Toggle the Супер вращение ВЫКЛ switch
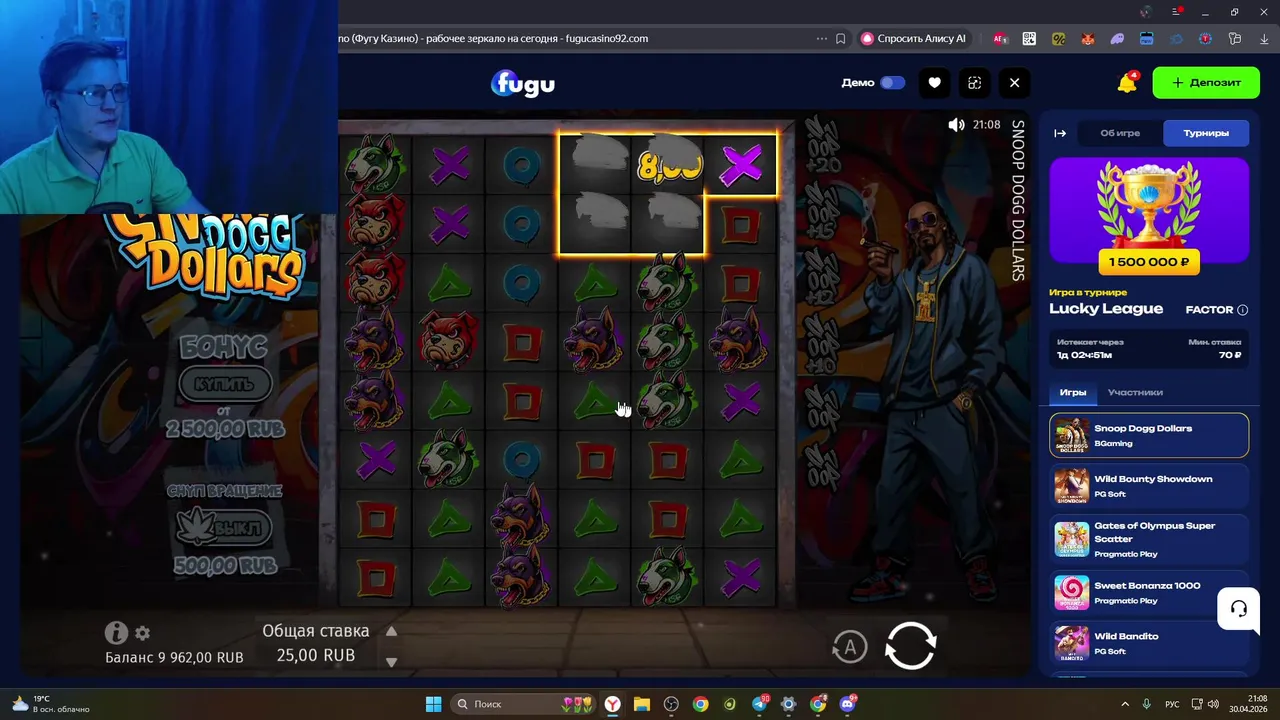The width and height of the screenshot is (1280, 720). (224, 526)
